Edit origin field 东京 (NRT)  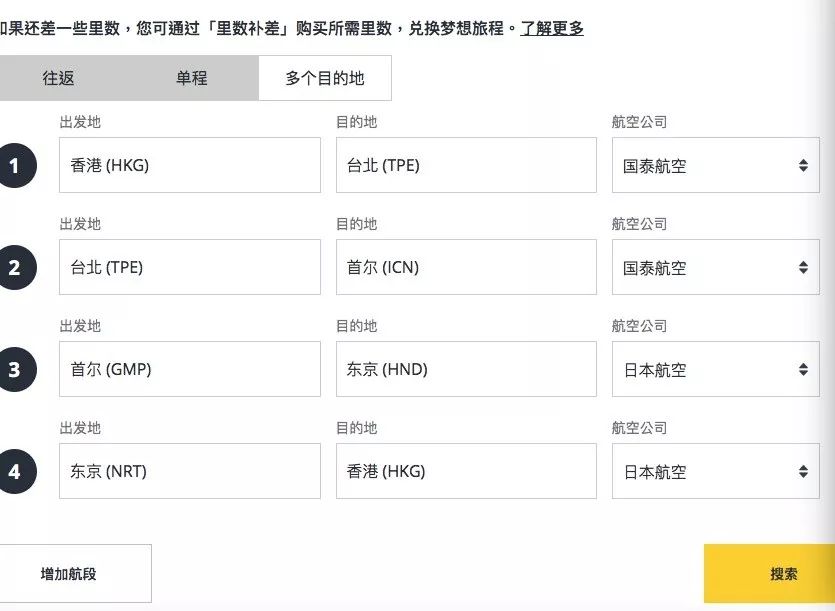[190, 471]
